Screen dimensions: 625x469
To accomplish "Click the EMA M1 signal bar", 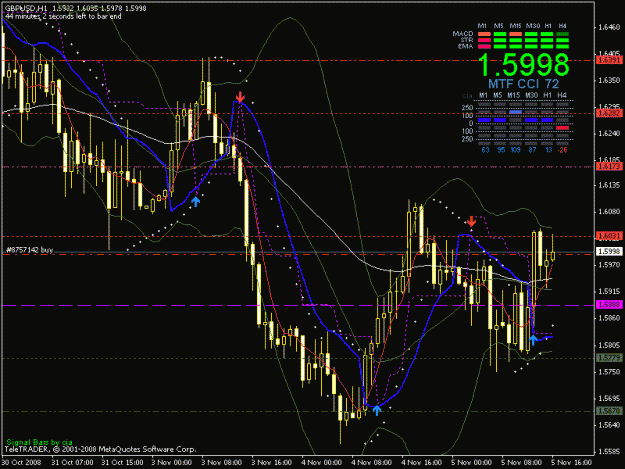I will point(484,46).
